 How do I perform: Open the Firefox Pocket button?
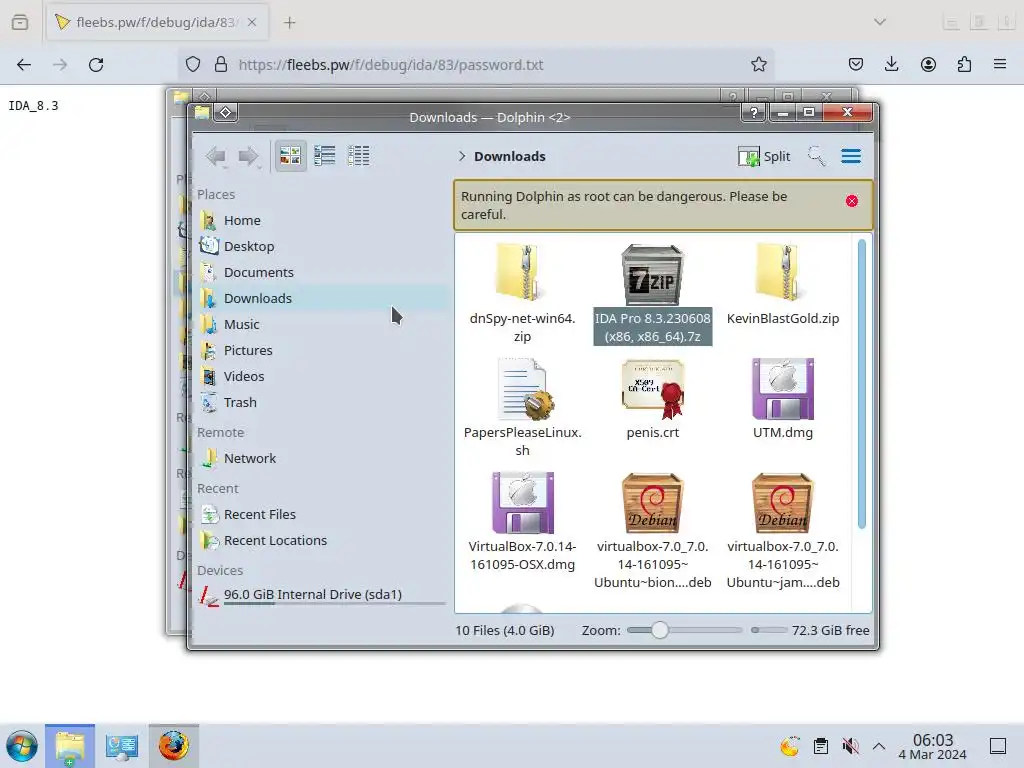pos(856,65)
